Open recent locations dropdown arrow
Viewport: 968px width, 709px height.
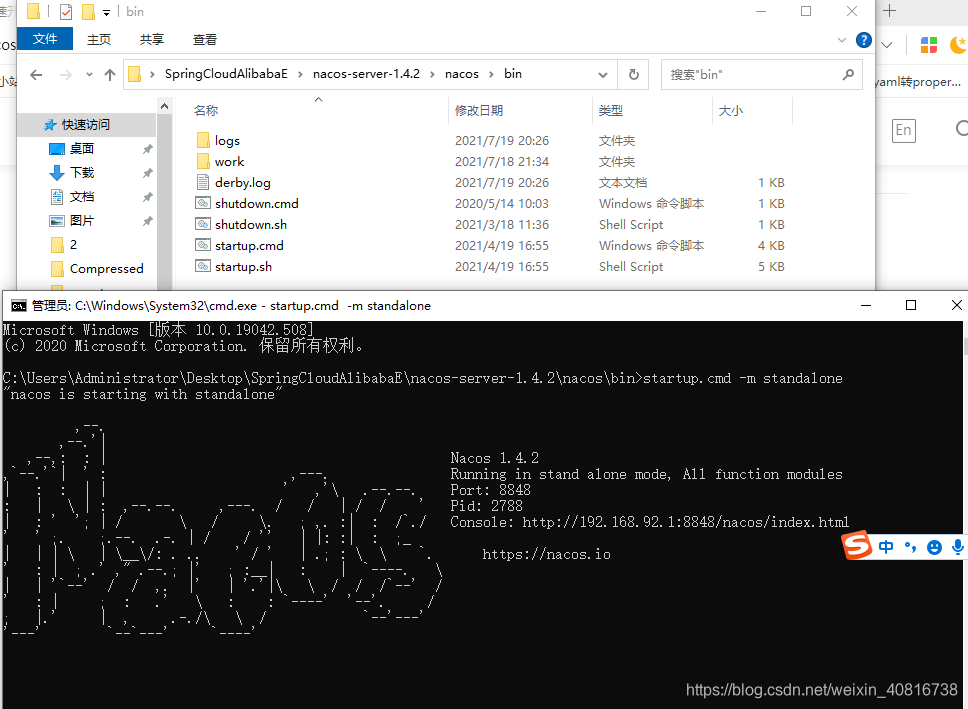click(x=89, y=75)
